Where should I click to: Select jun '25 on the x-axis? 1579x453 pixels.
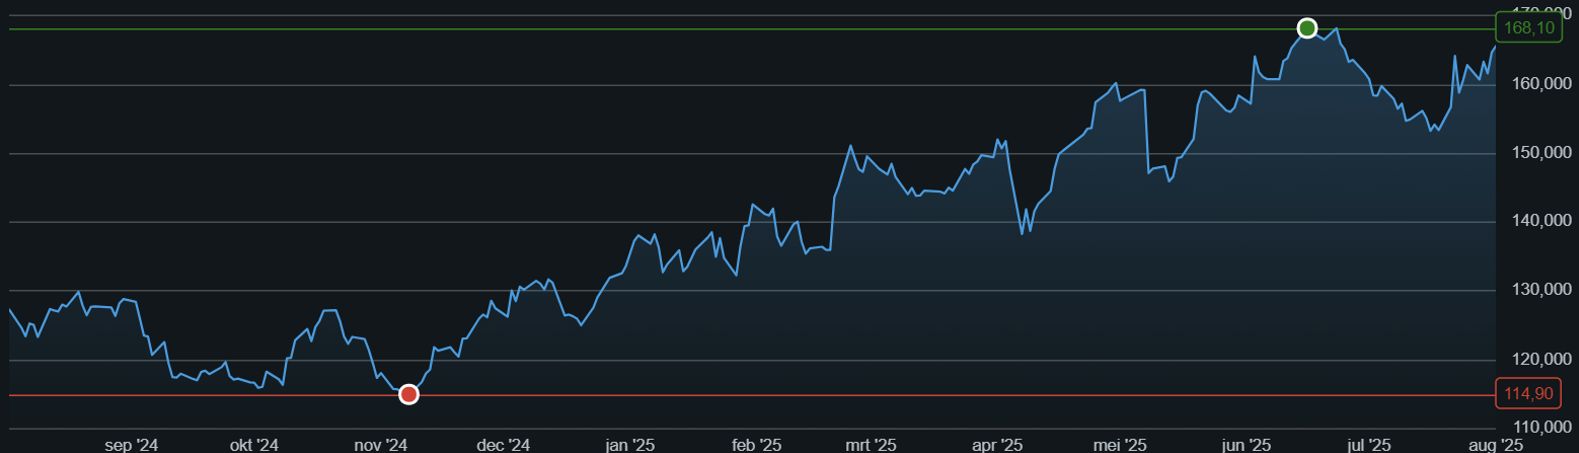pos(1246,445)
